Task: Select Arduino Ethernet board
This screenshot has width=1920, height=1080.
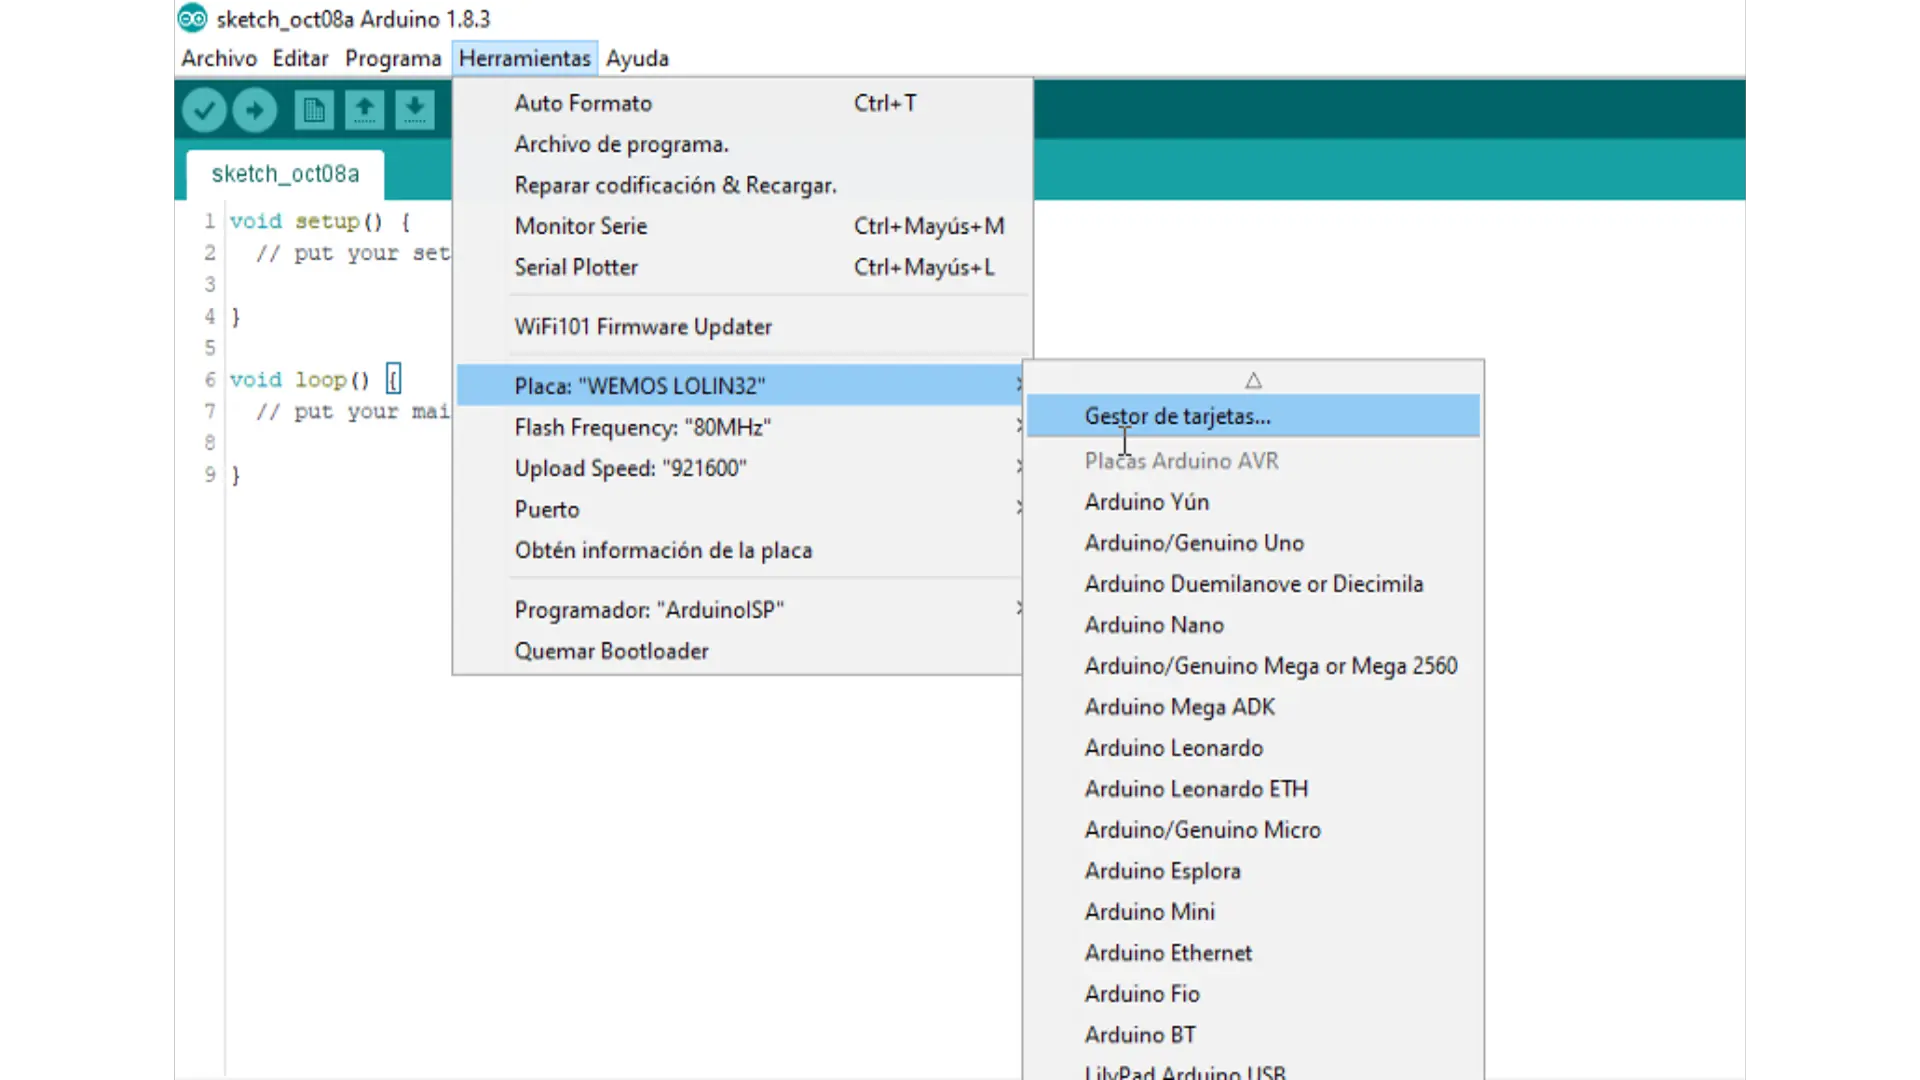Action: coord(1253,953)
